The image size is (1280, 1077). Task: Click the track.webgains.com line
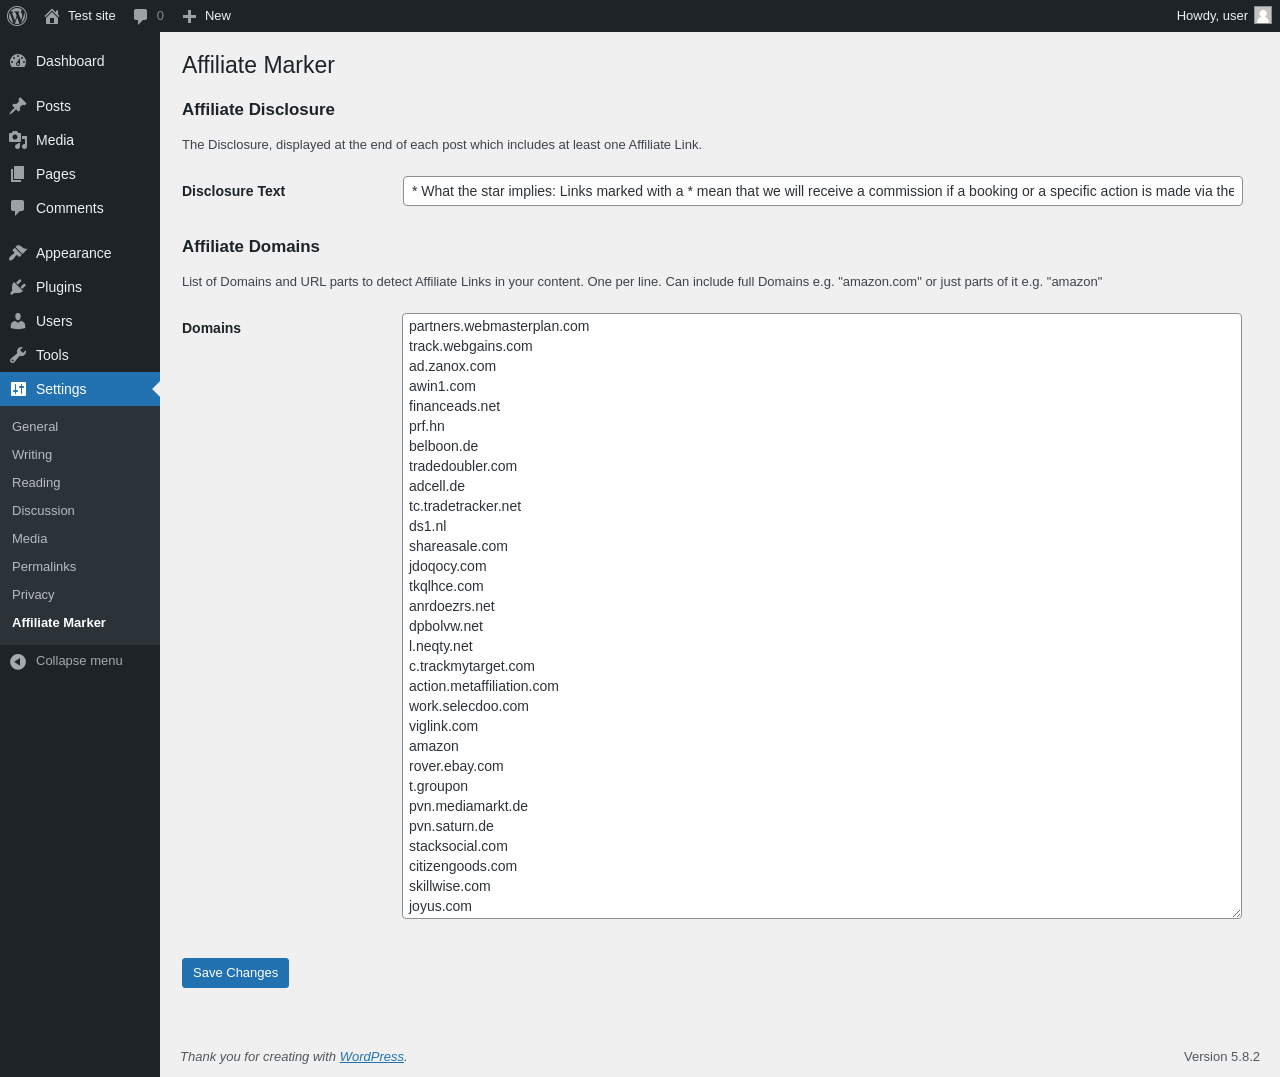point(471,346)
